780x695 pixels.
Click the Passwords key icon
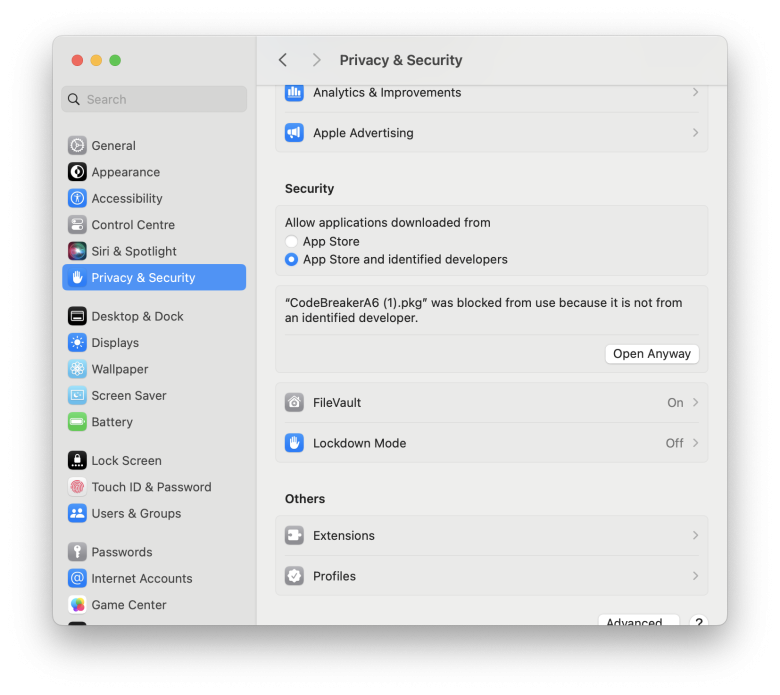pos(77,552)
